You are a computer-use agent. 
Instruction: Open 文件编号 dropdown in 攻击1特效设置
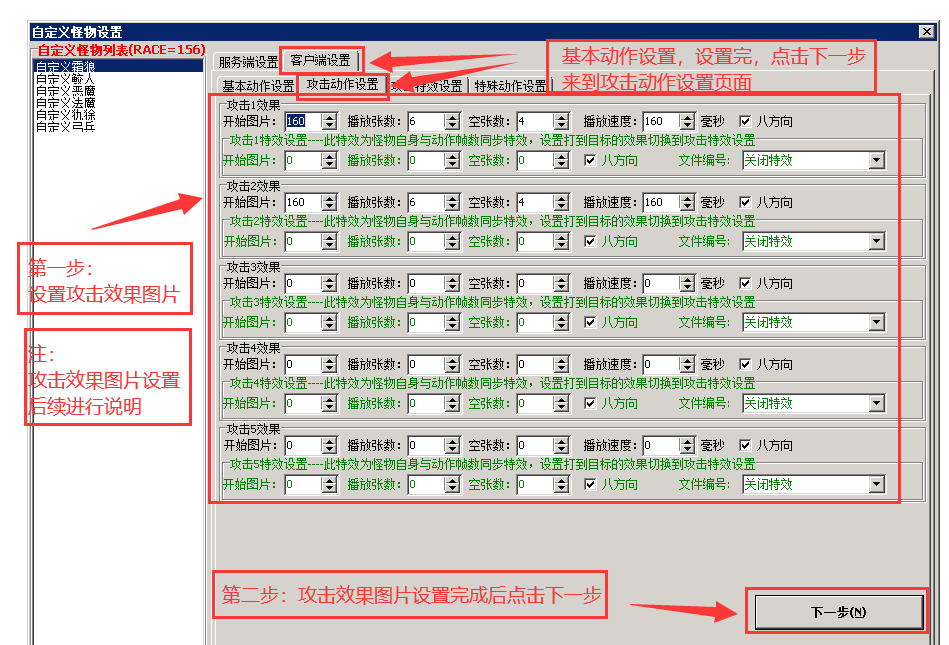click(x=876, y=160)
